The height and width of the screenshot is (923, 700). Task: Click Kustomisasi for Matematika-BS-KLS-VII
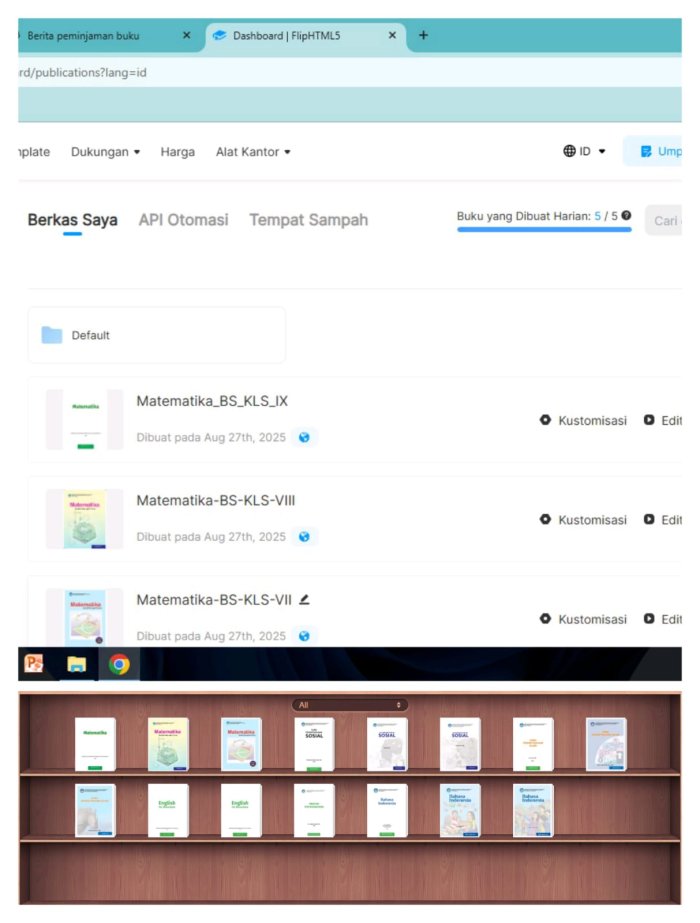point(583,619)
